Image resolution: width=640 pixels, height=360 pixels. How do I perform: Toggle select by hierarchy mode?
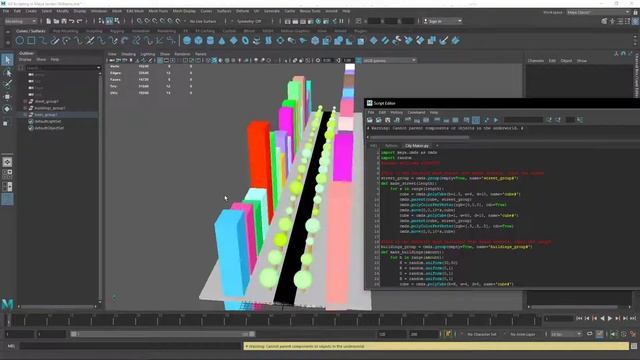pos(102,21)
